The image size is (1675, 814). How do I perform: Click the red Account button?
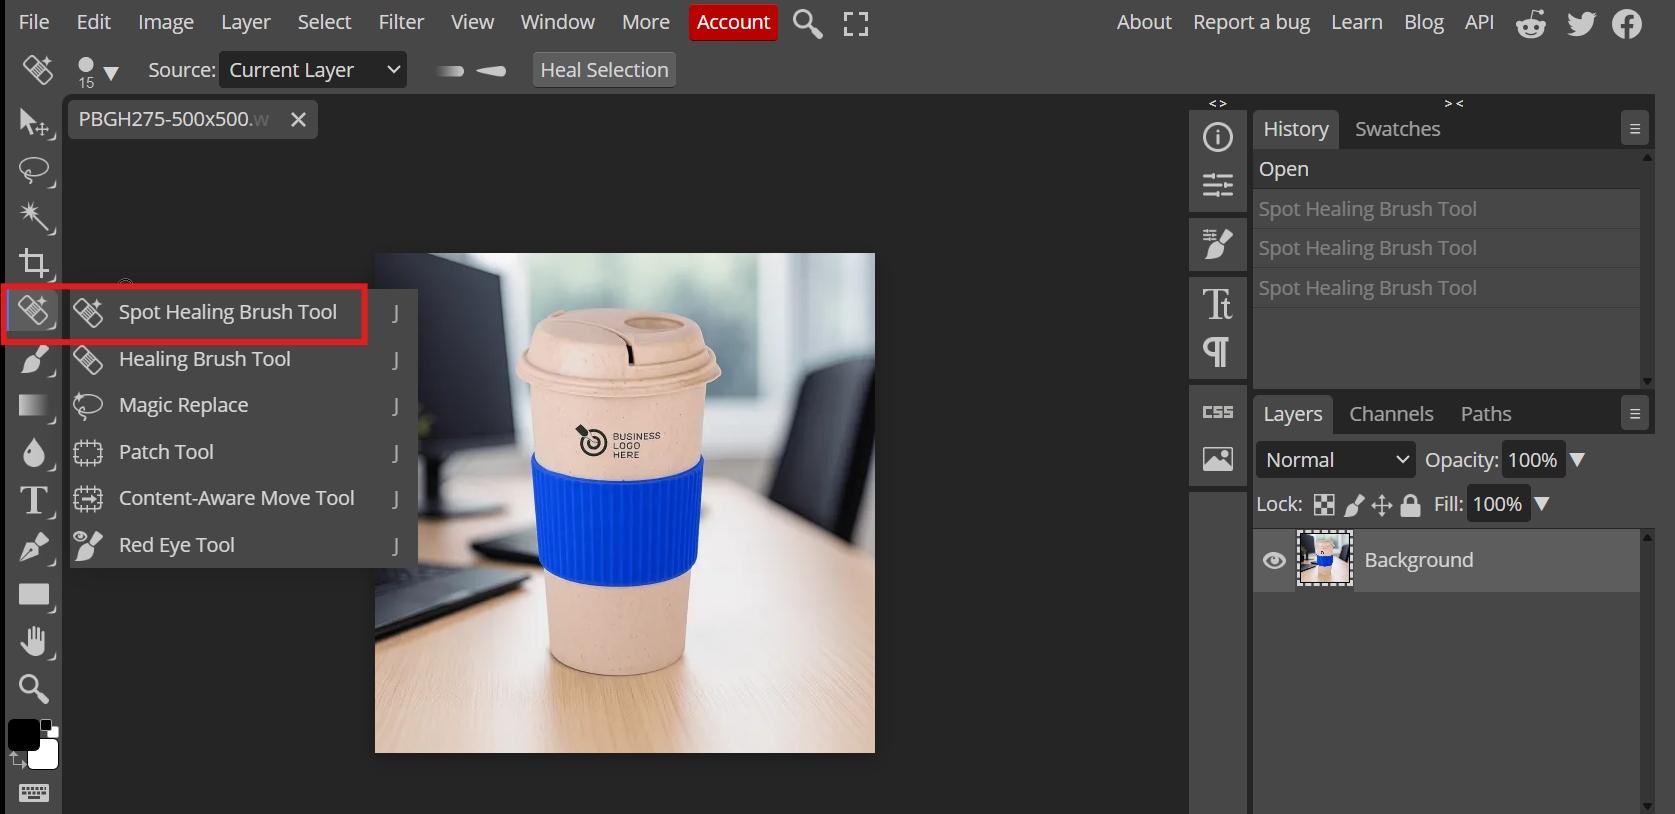click(x=733, y=22)
